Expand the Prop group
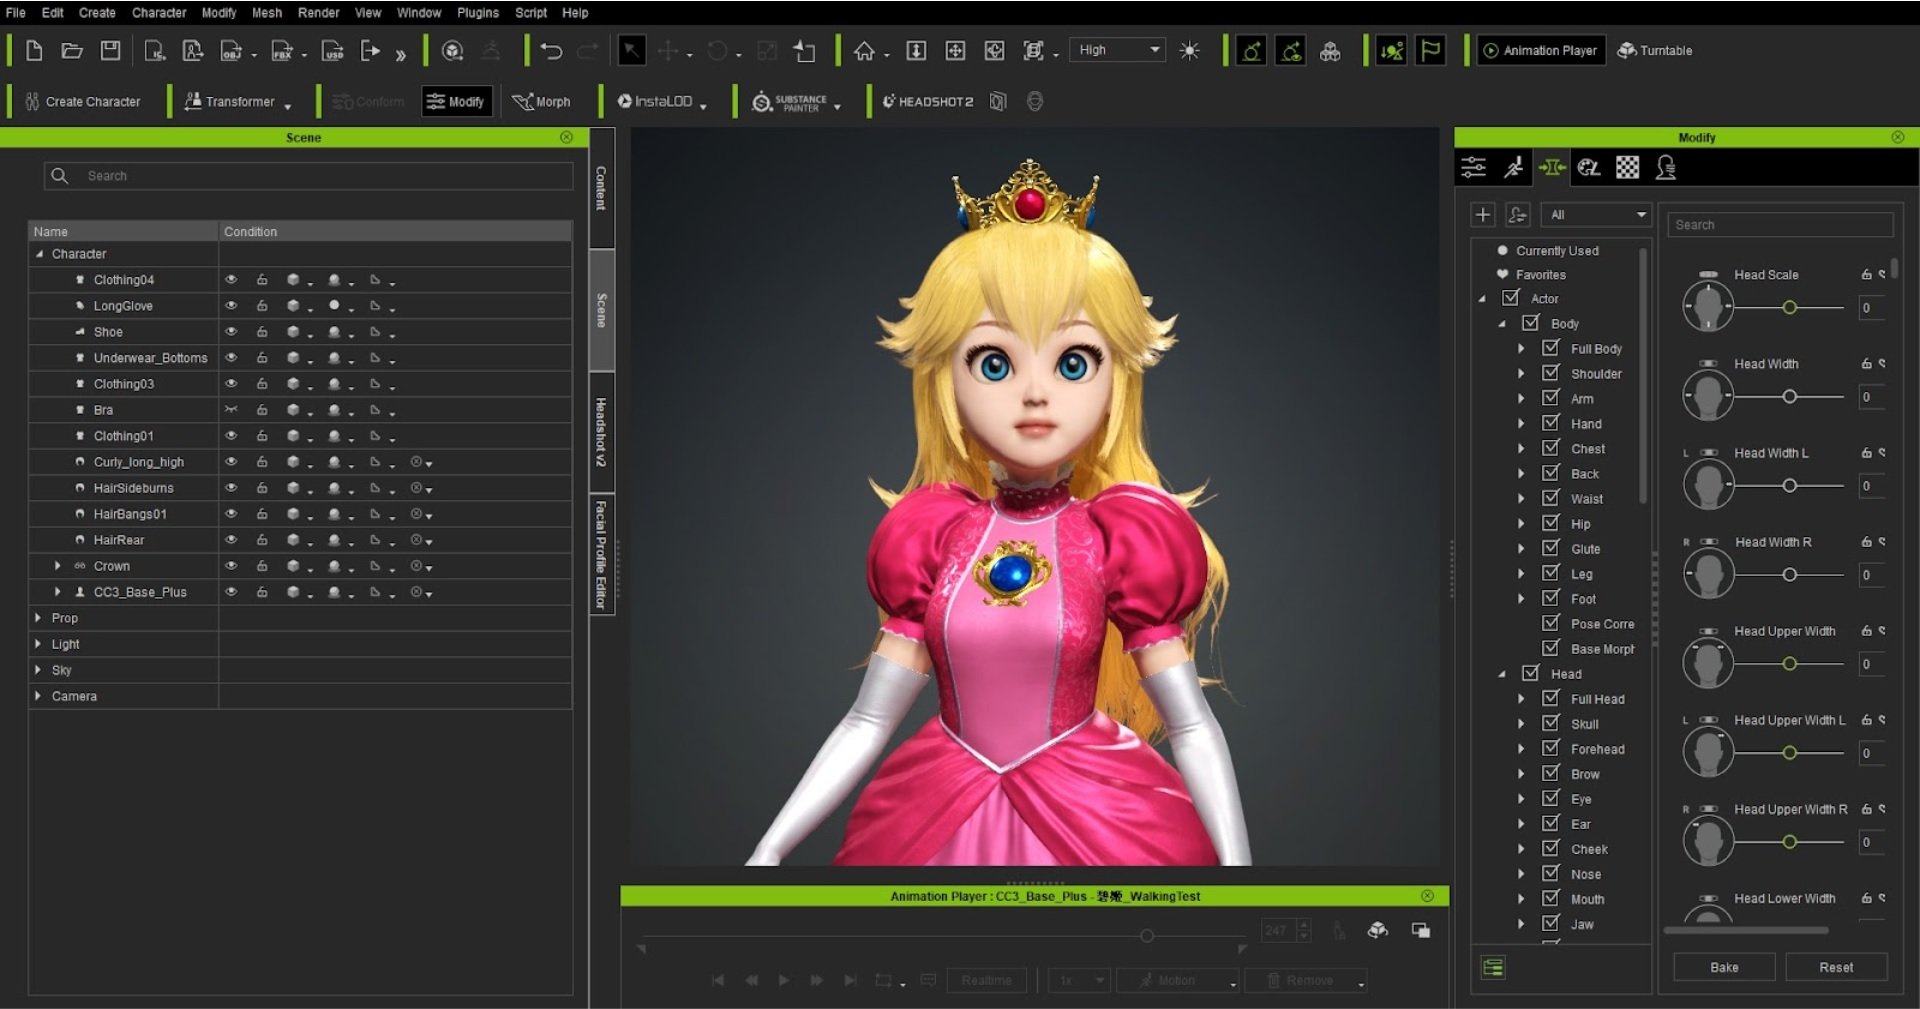This screenshot has width=1920, height=1009. coord(38,618)
